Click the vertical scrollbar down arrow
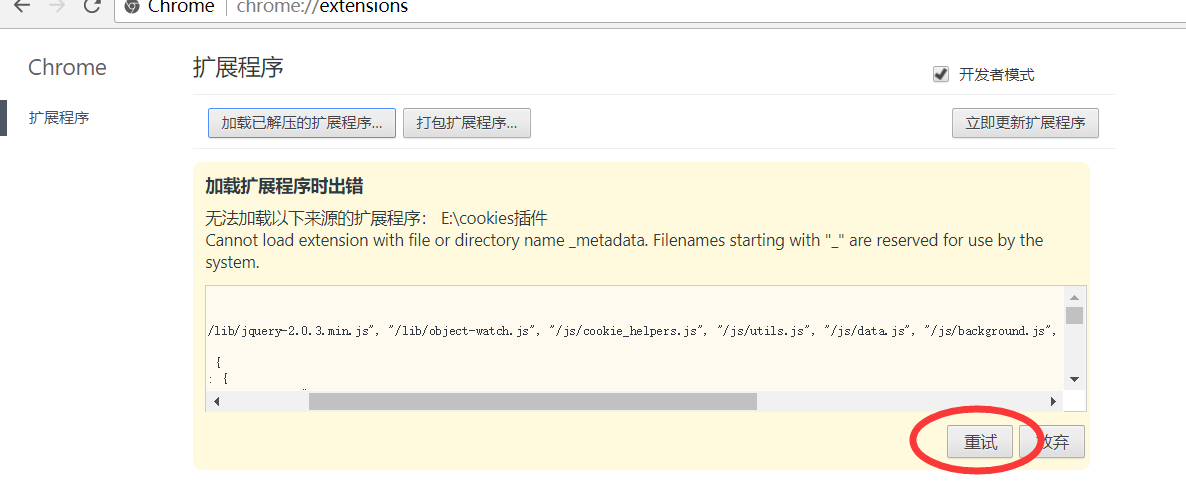Viewport: 1186px width, 501px height. 1074,379
